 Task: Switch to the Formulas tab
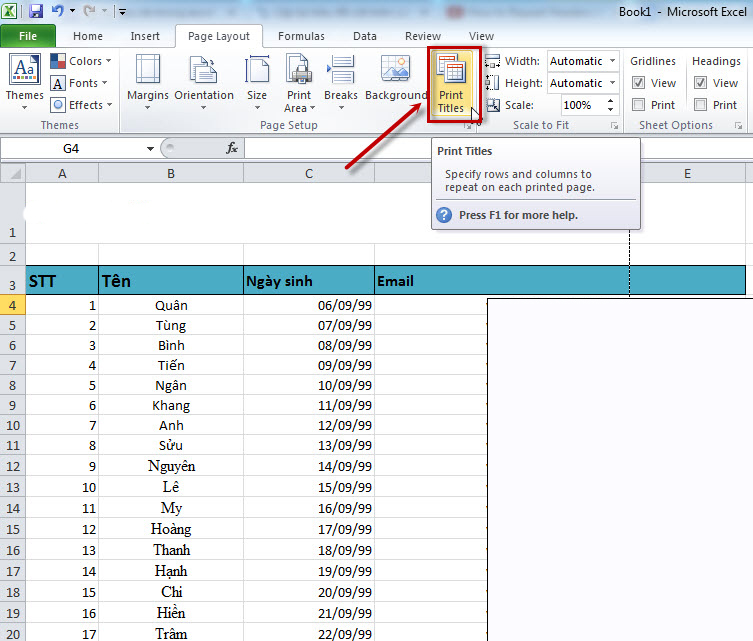[x=301, y=36]
